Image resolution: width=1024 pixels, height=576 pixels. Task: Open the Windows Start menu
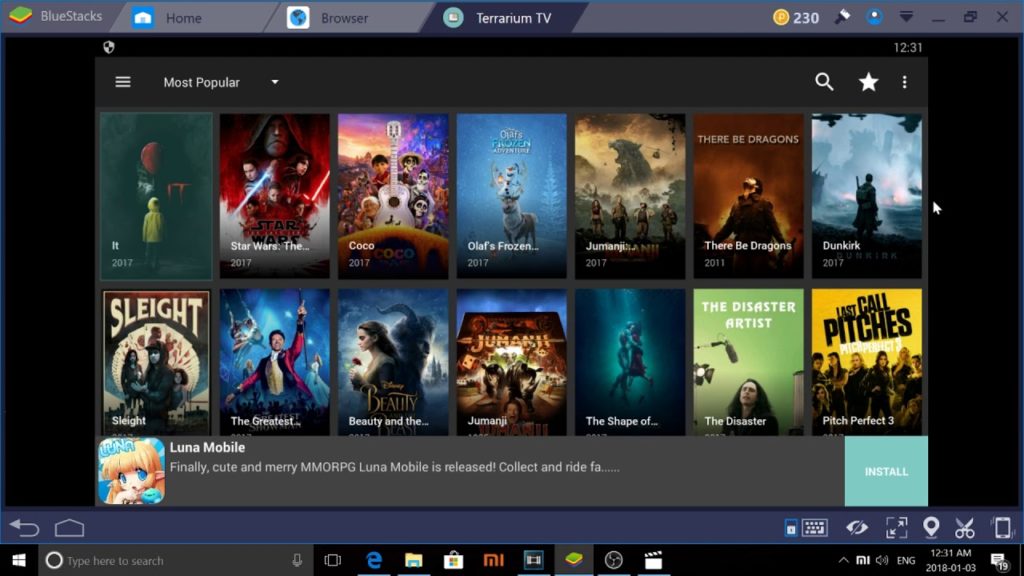point(19,560)
